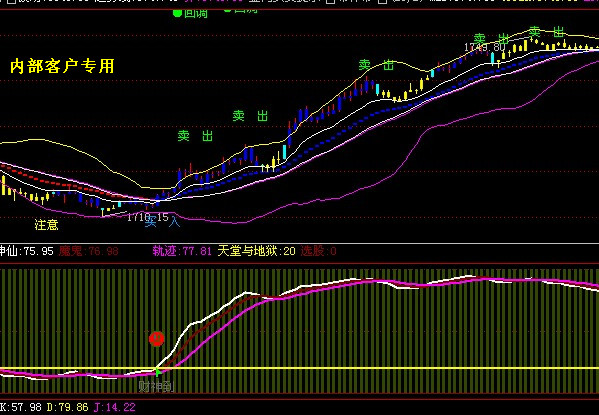Select the 天堂与地狱:20 indicator value
The image size is (599, 415).
[256, 251]
